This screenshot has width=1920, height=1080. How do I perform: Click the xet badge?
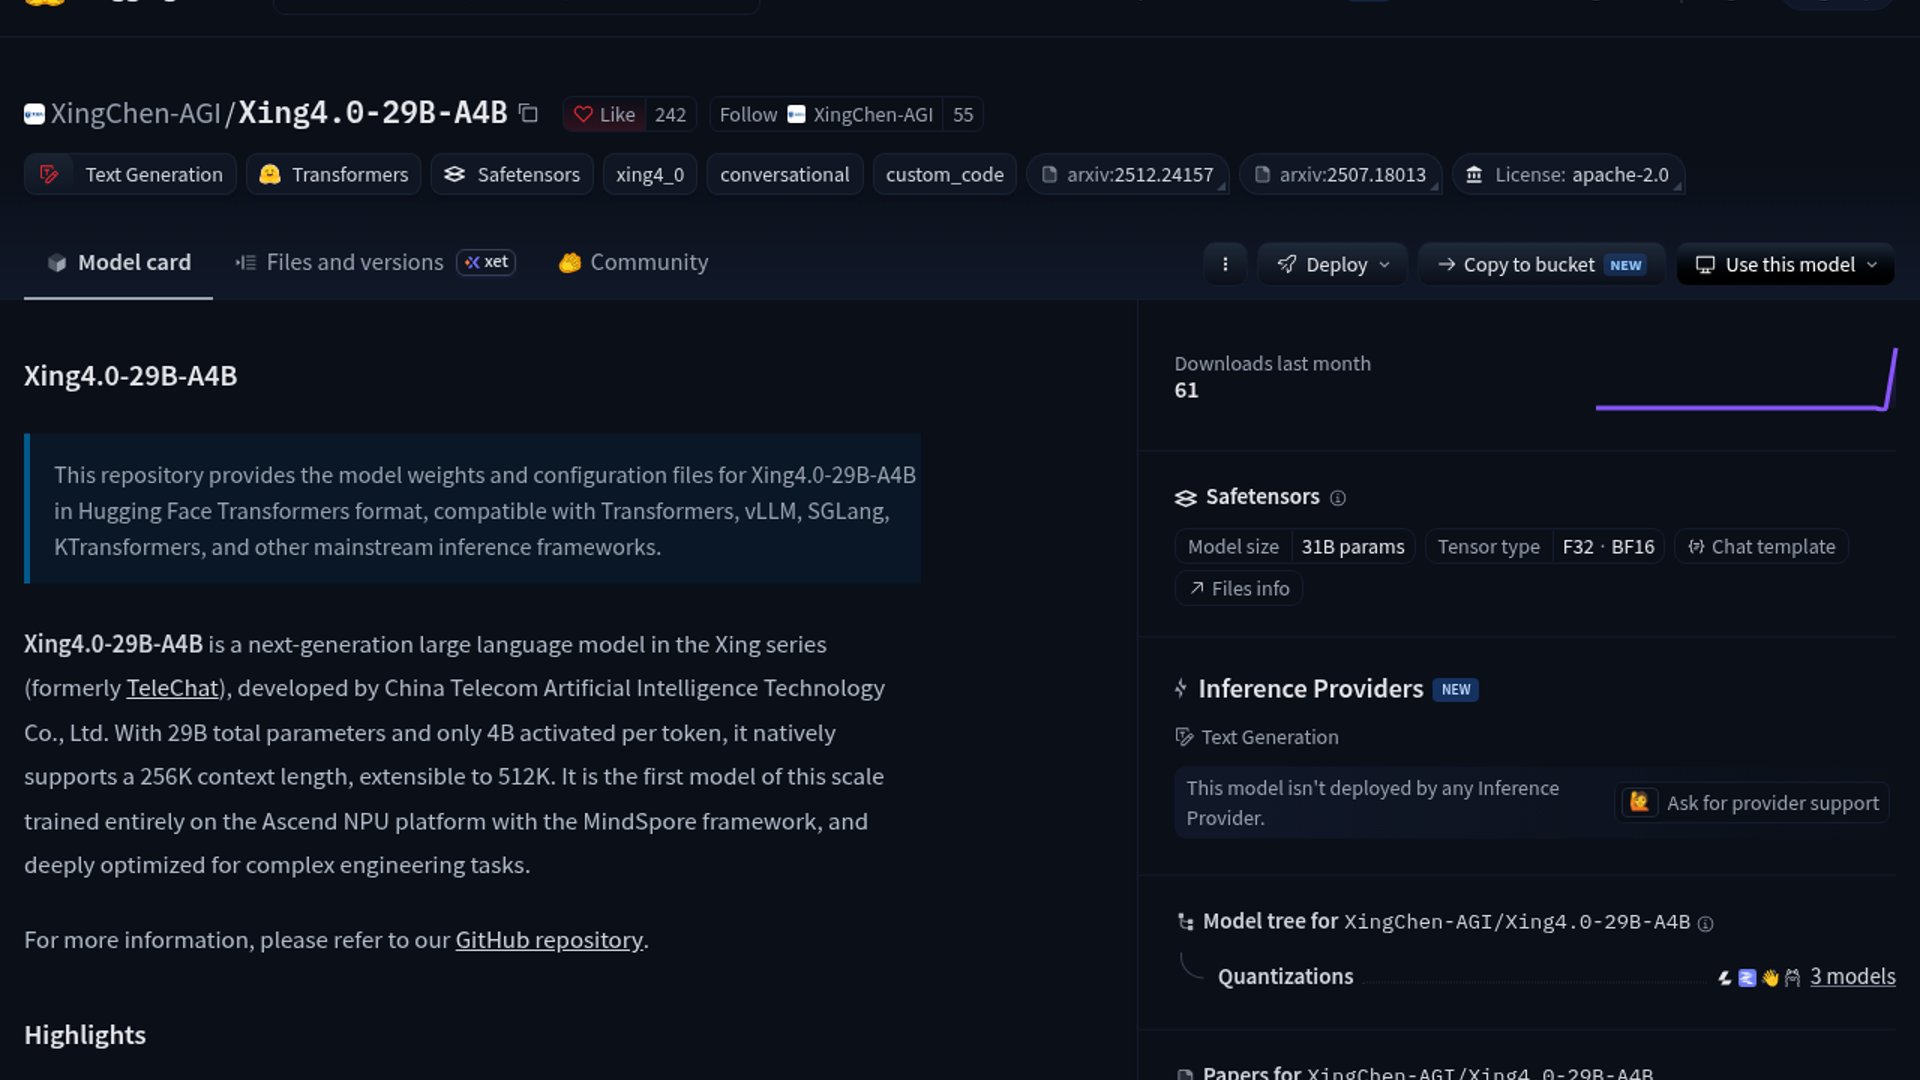486,262
